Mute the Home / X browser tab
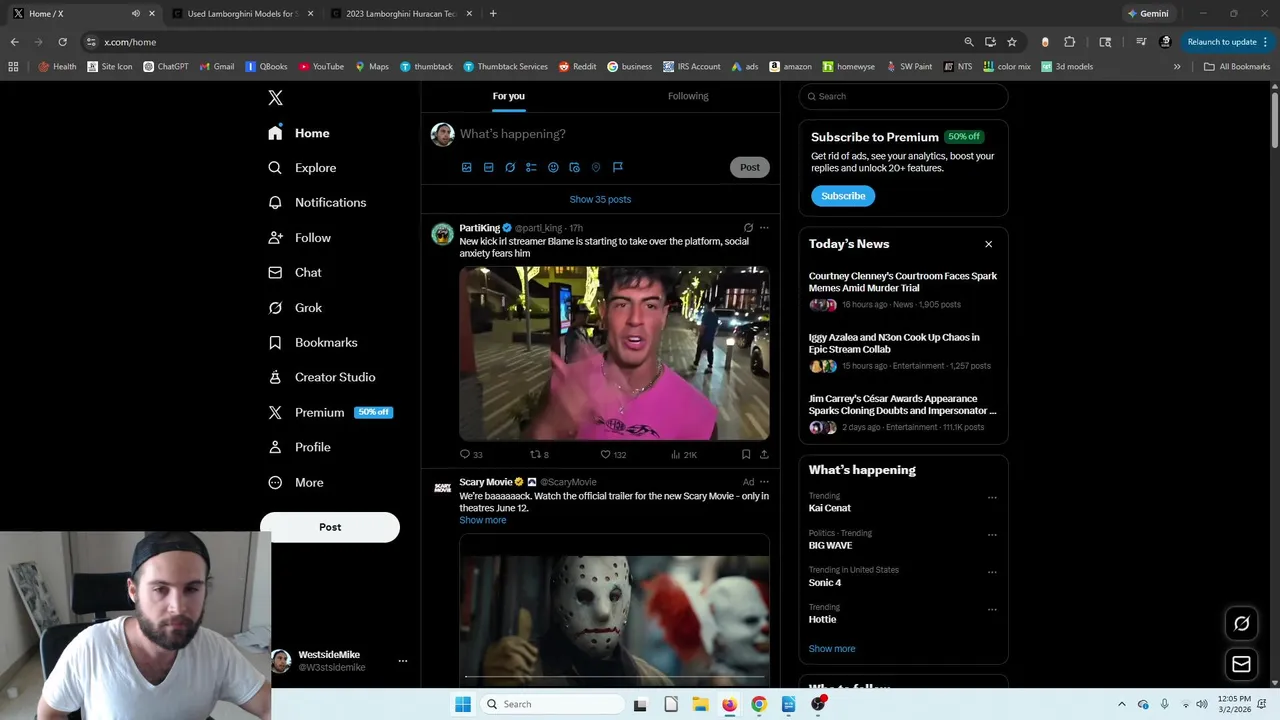This screenshot has height=720, width=1280. point(136,14)
